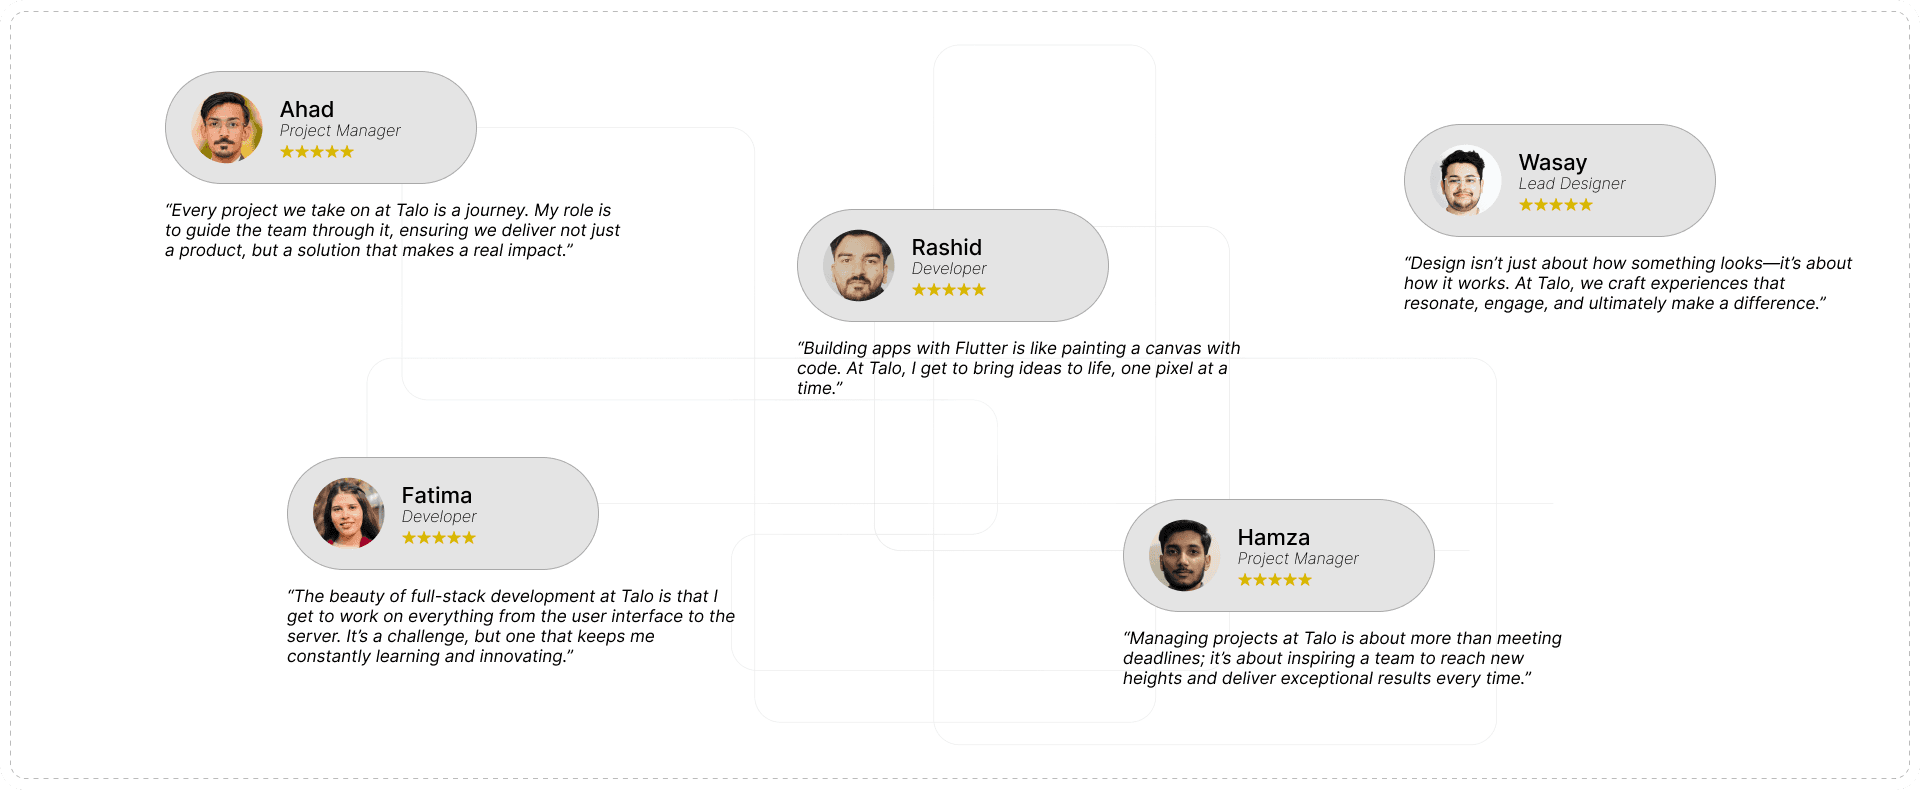Click Fatima's star rating row
The image size is (1920, 790).
click(439, 538)
